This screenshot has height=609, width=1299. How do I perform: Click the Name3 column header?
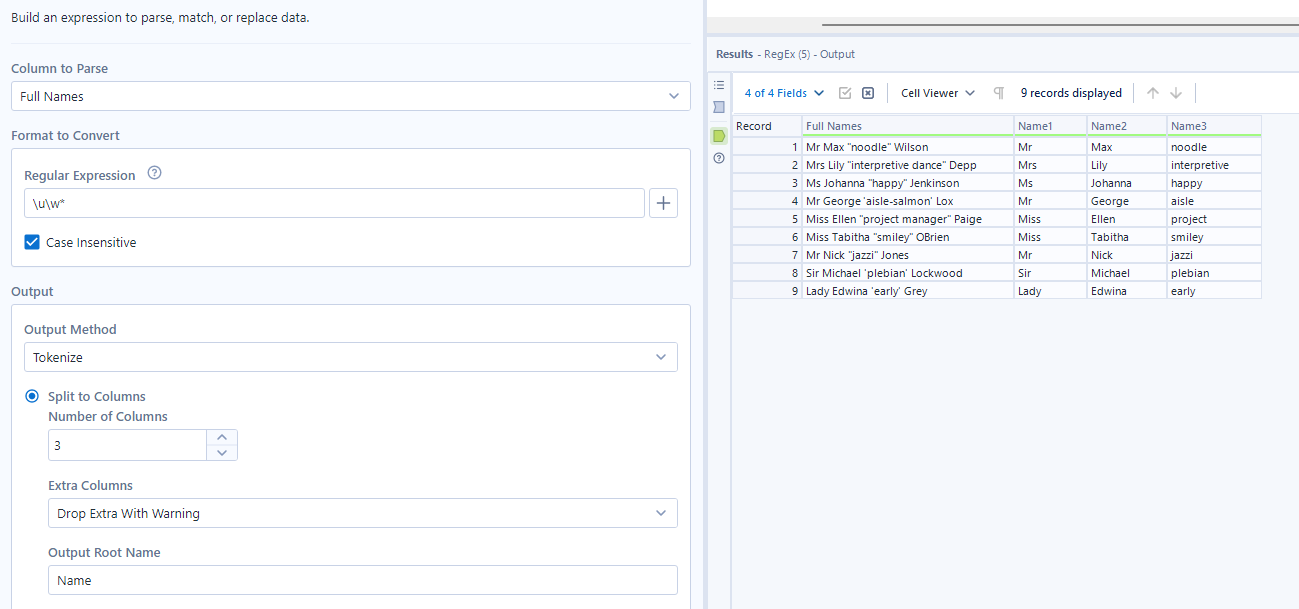(1214, 126)
